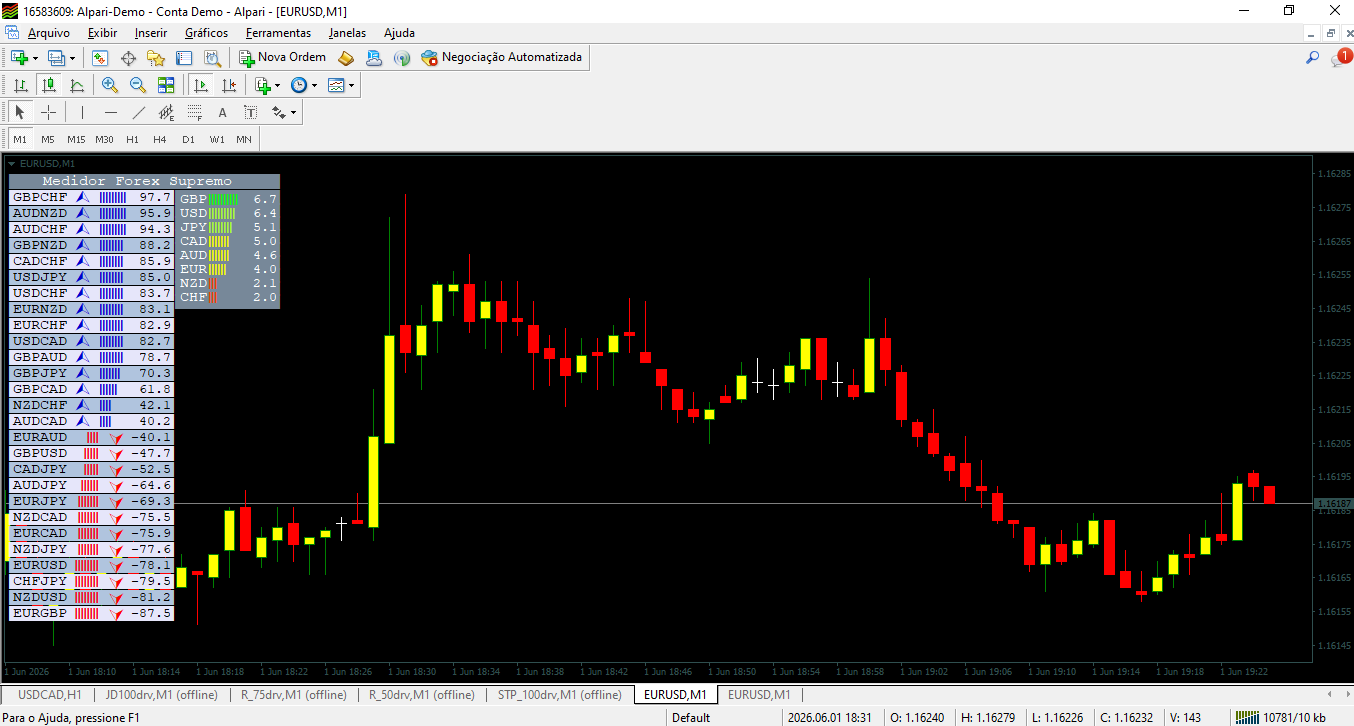
Task: Open the Inserir menu
Action: coord(151,33)
